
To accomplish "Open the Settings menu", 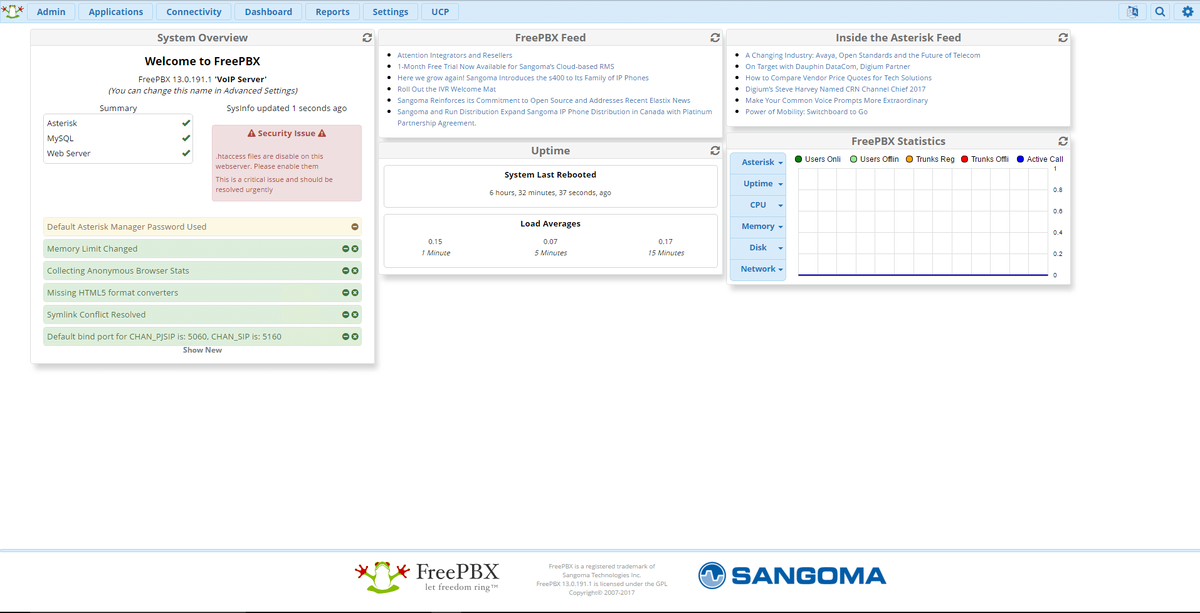I will point(390,12).
